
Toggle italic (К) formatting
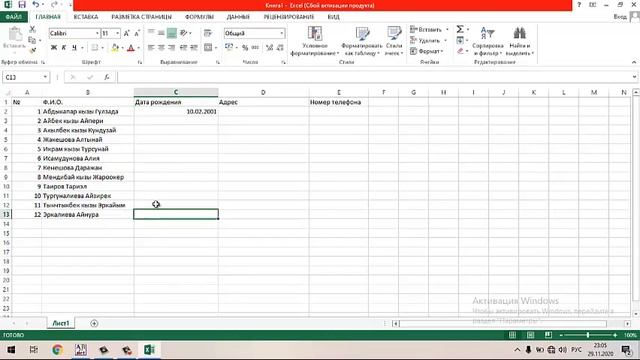tap(64, 48)
